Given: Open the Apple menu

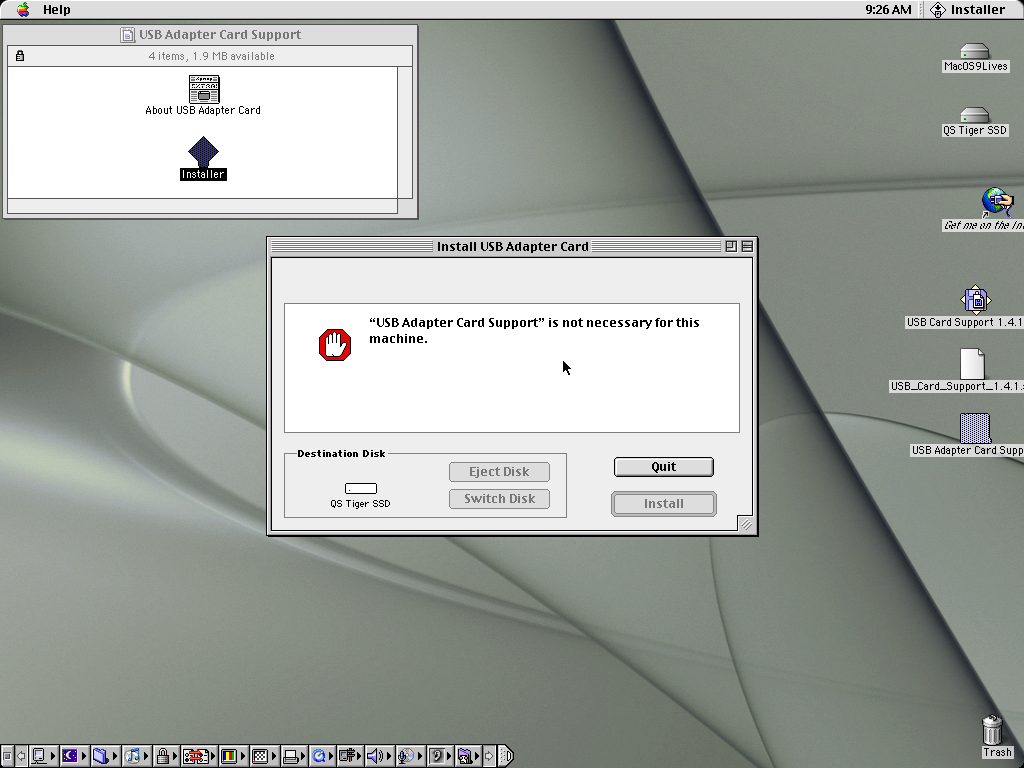Looking at the screenshot, I should (23, 9).
